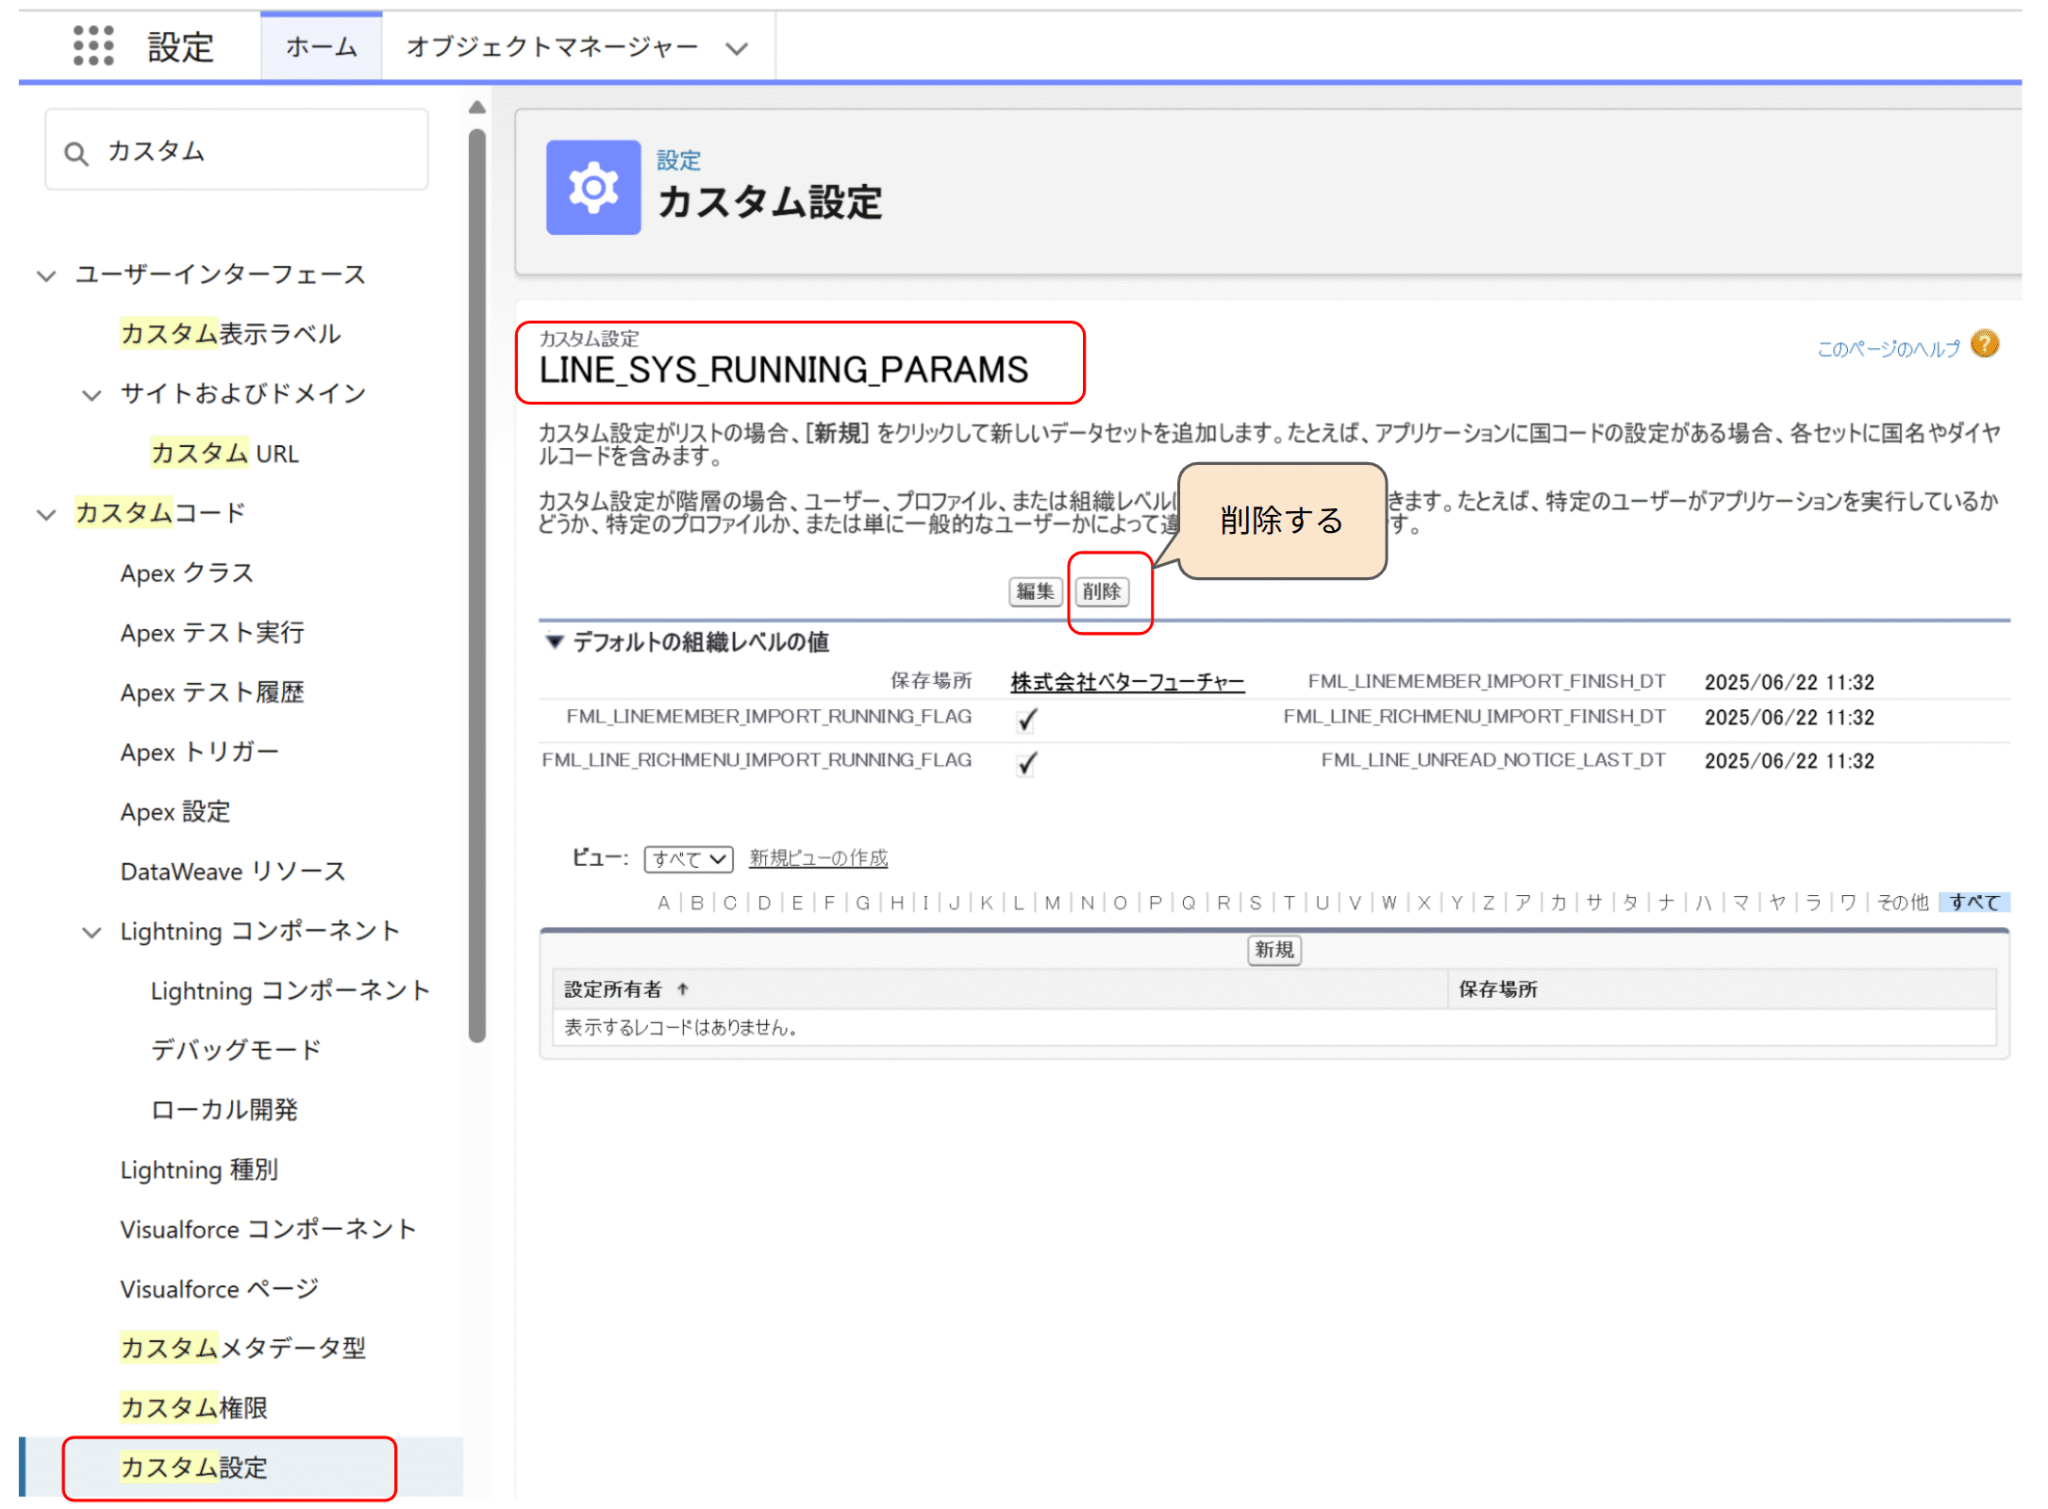Click the search magnifier icon in Quick Find

point(76,153)
